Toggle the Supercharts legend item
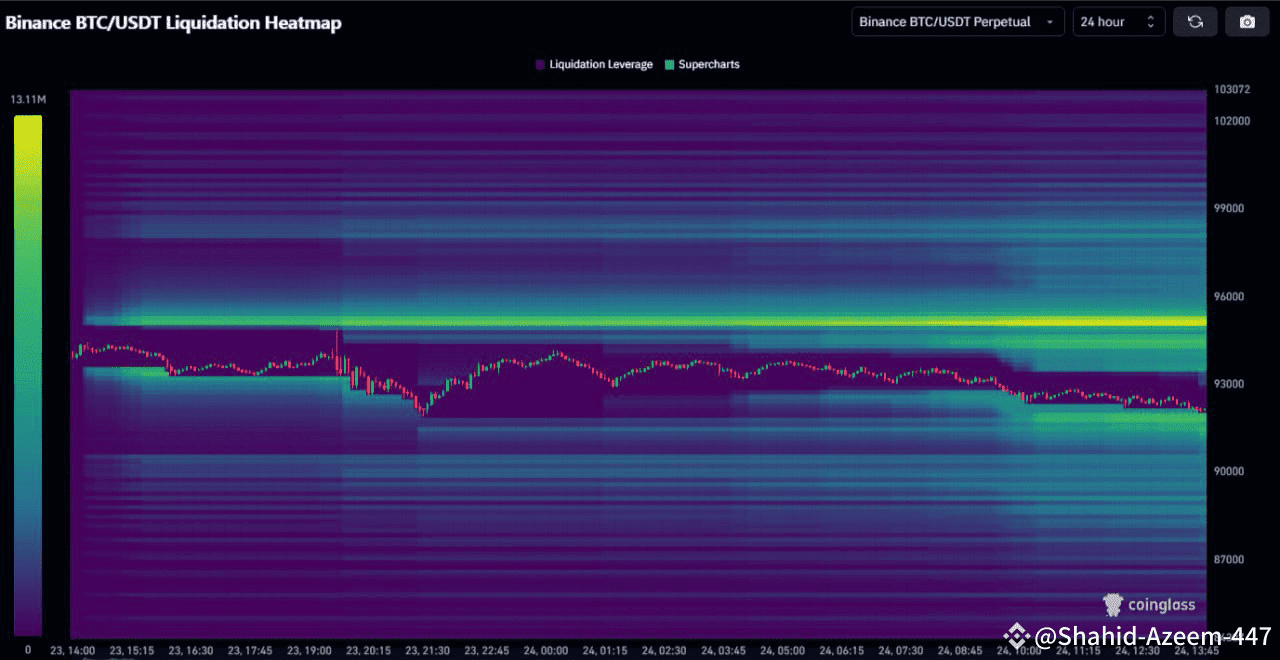 [701, 64]
